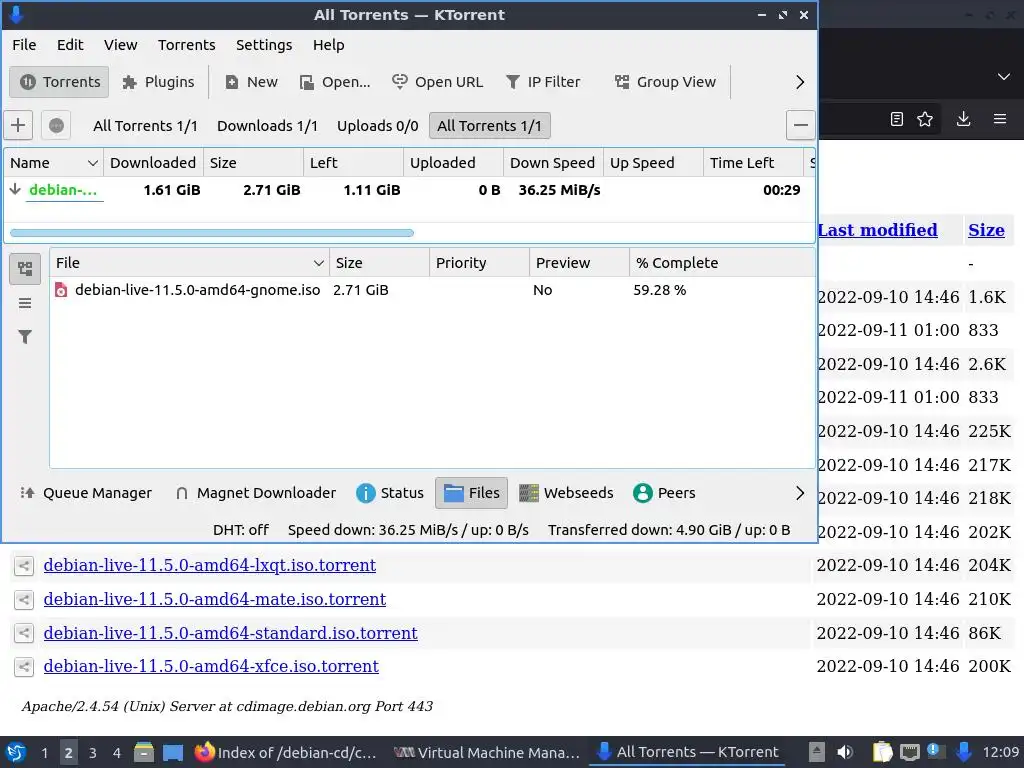The height and width of the screenshot is (768, 1024).
Task: Click New torrent toolbar button
Action: (251, 82)
